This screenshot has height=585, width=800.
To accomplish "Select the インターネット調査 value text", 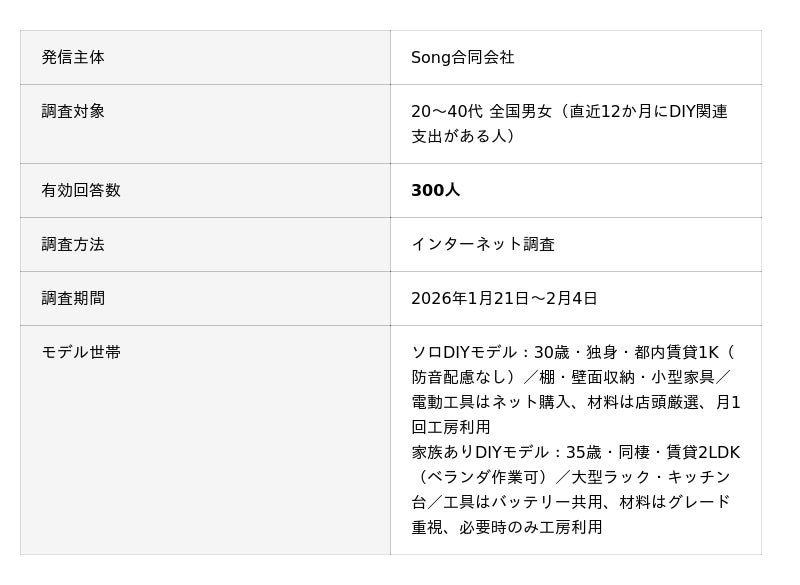I will [482, 245].
